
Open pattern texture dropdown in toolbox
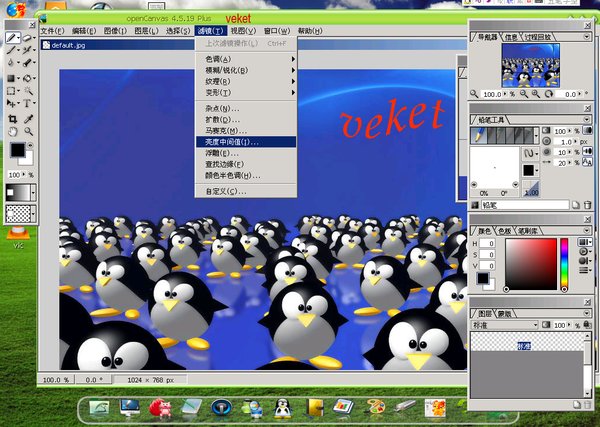pos(33,214)
